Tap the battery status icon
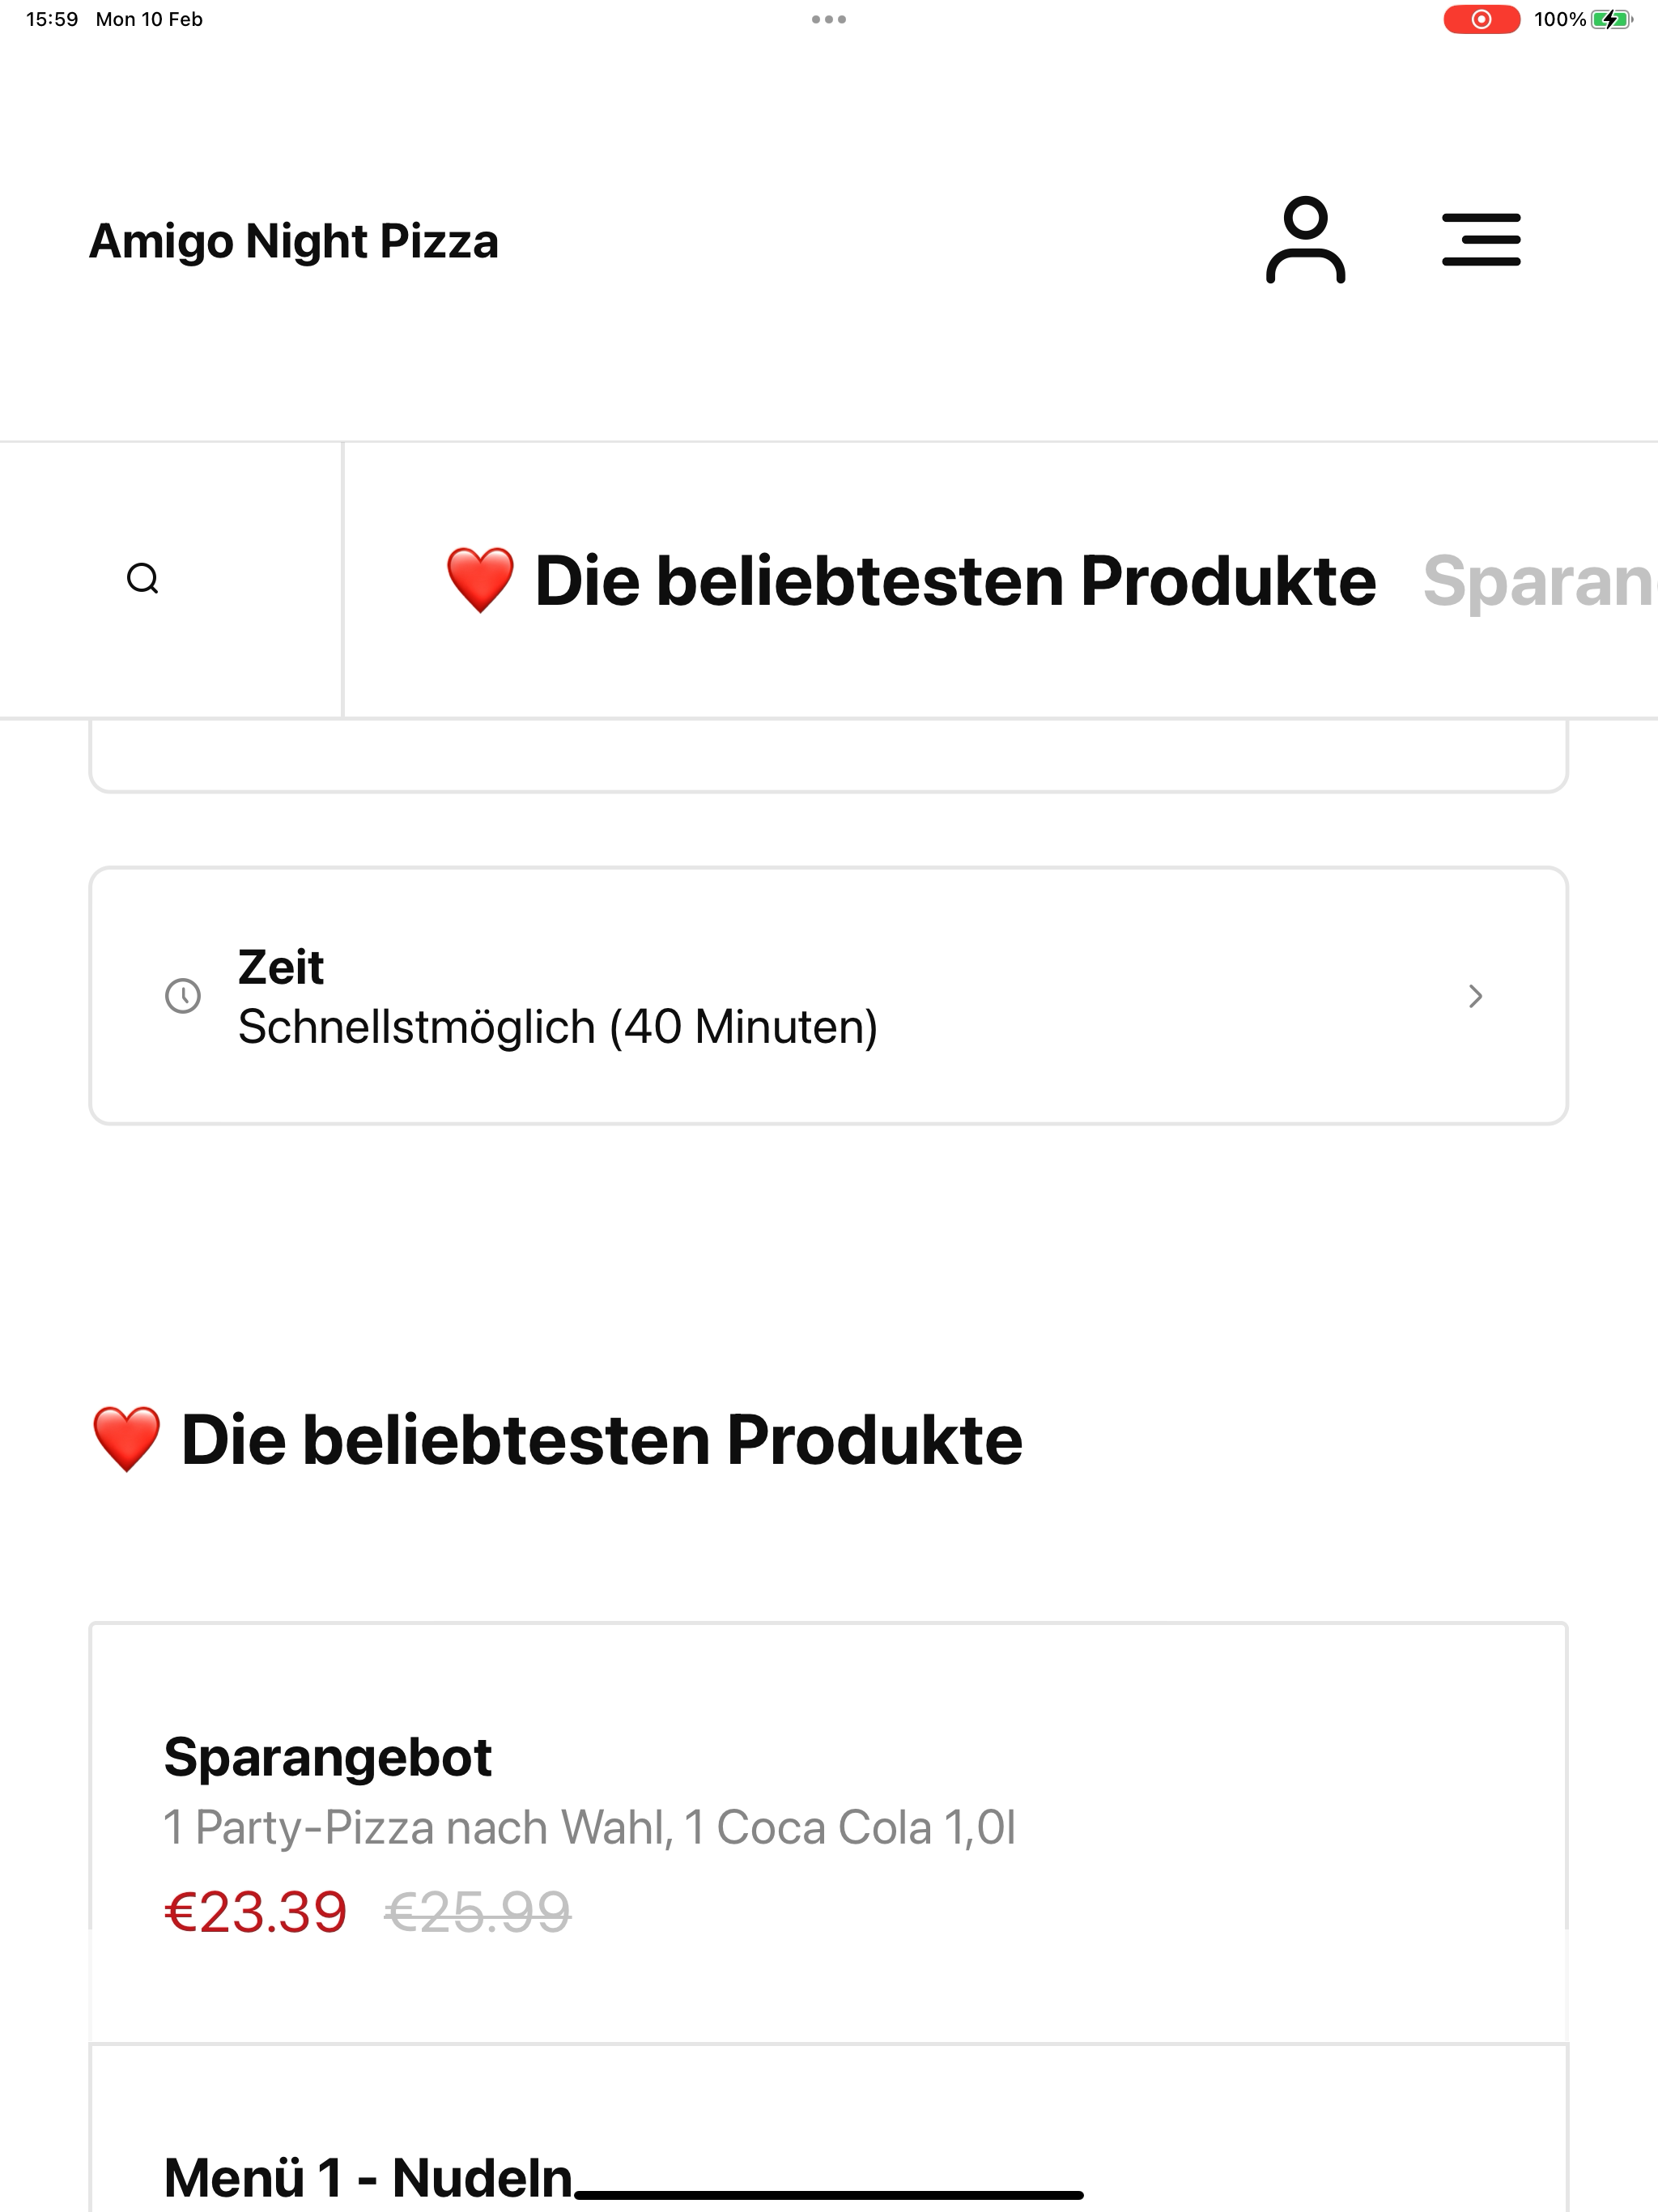Viewport: 1658px width, 2212px height. click(1610, 19)
